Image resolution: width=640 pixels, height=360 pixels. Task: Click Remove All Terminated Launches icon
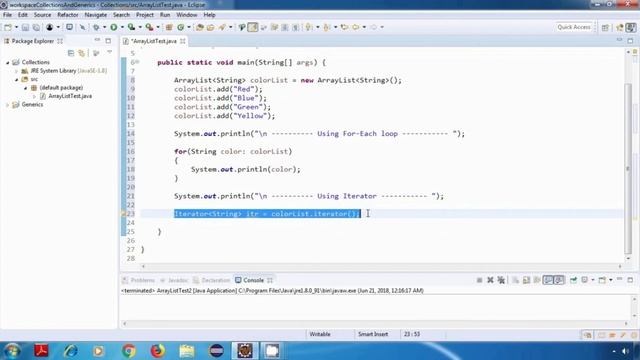[x=501, y=280]
